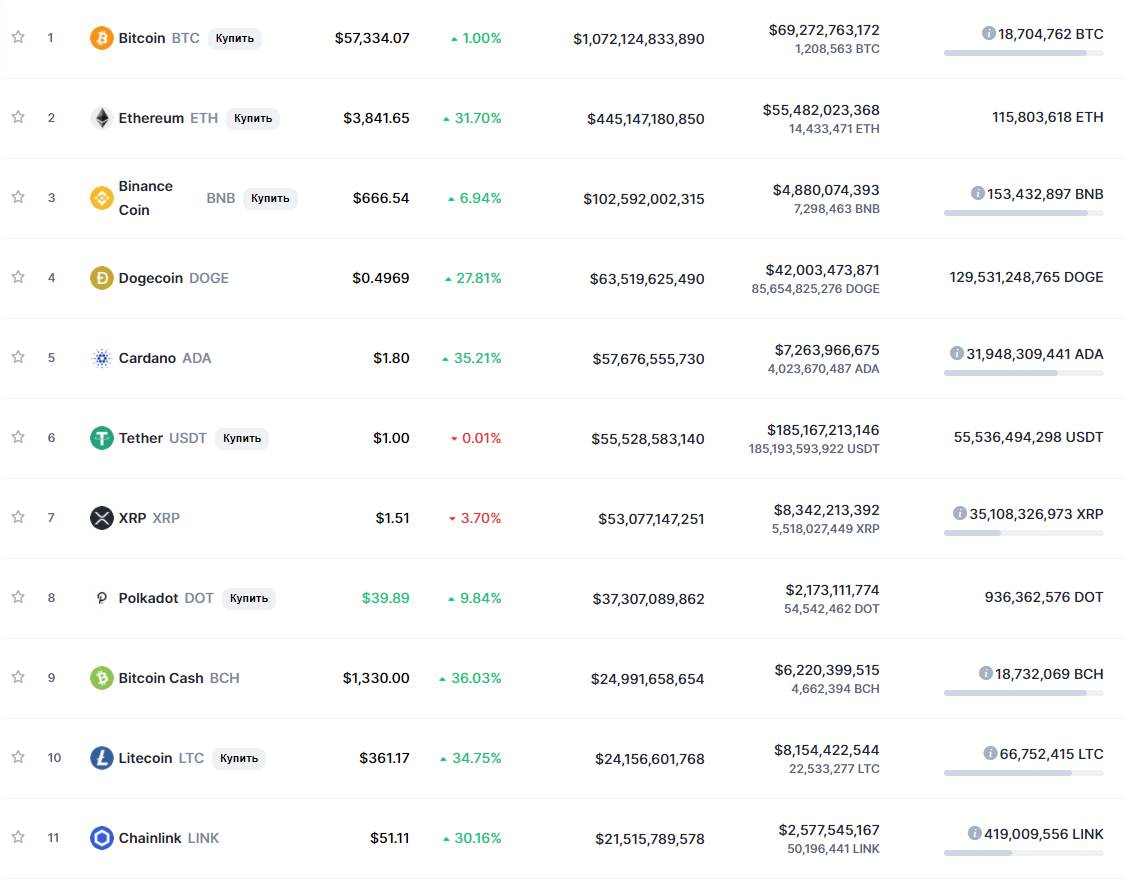Open Tether volume link $185,167,213,146
The width and height of the screenshot is (1125, 885).
tap(823, 430)
